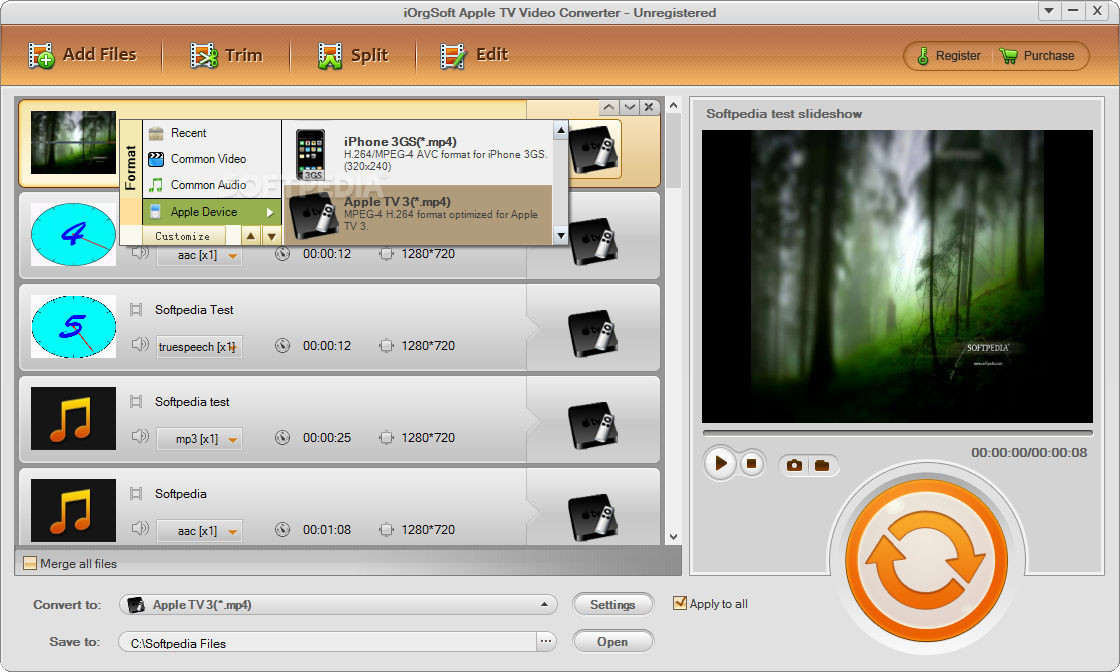Choose the iPhone 3GS (*.mp4) format

419,153
